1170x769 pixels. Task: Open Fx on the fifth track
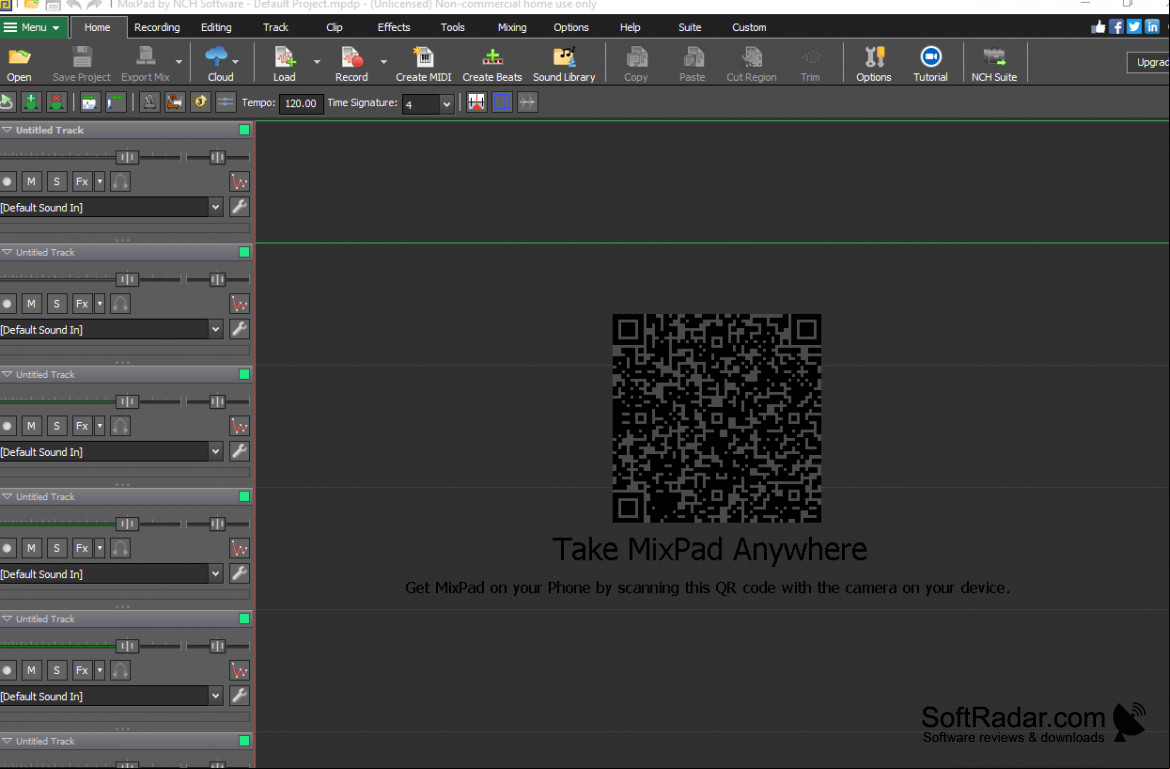[x=82, y=671]
